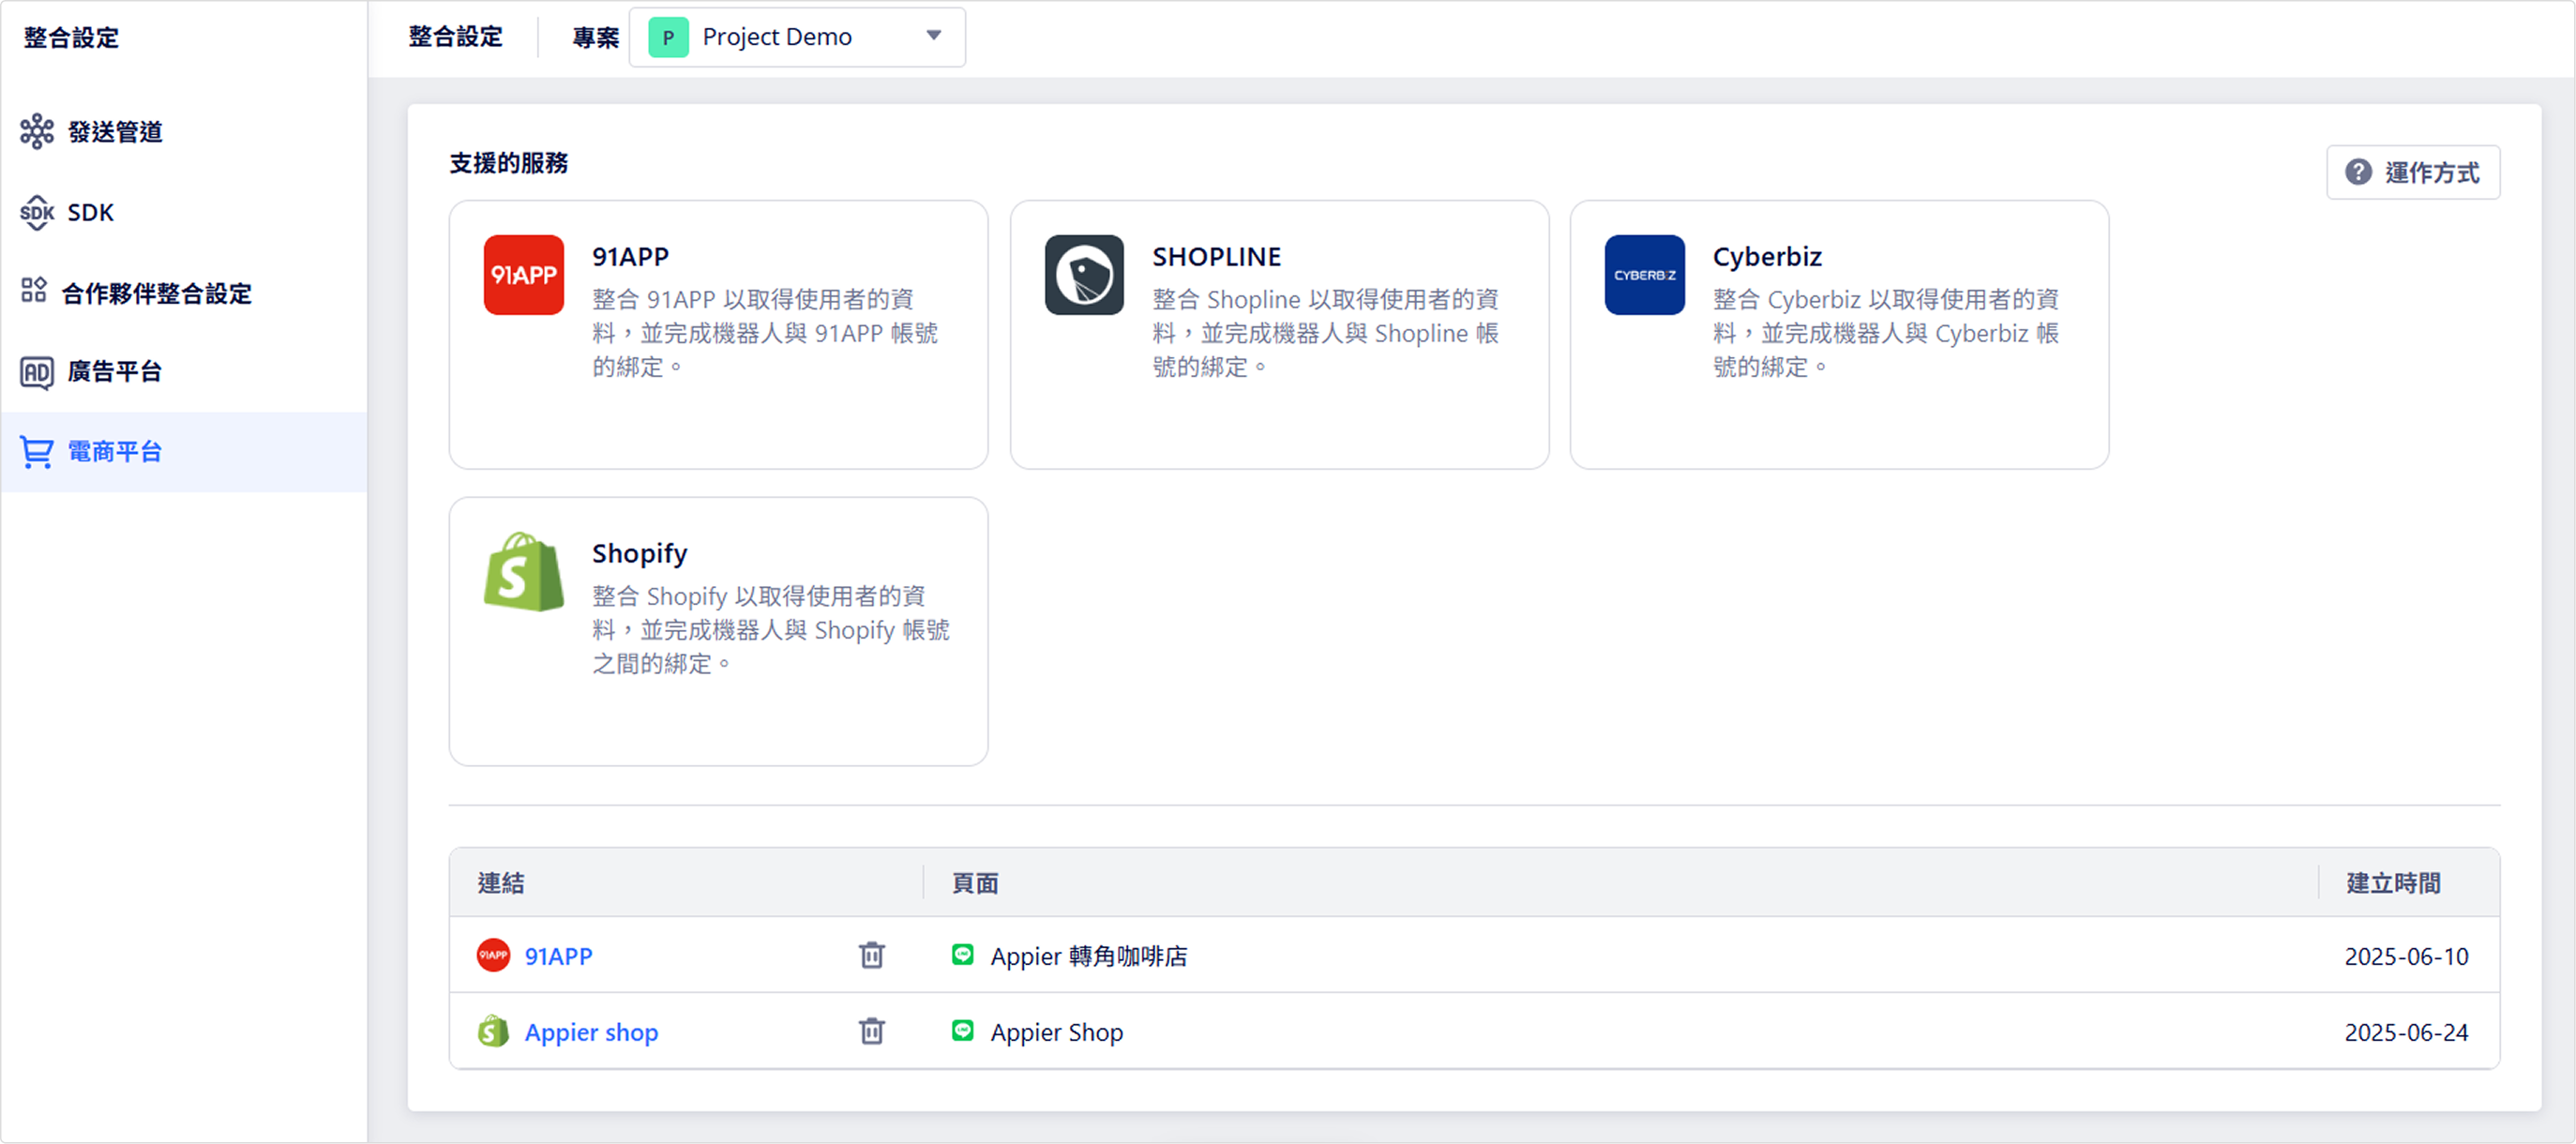Screen dimensions: 2576x1144
Task: Open the 91APP link in connections table
Action: point(558,956)
